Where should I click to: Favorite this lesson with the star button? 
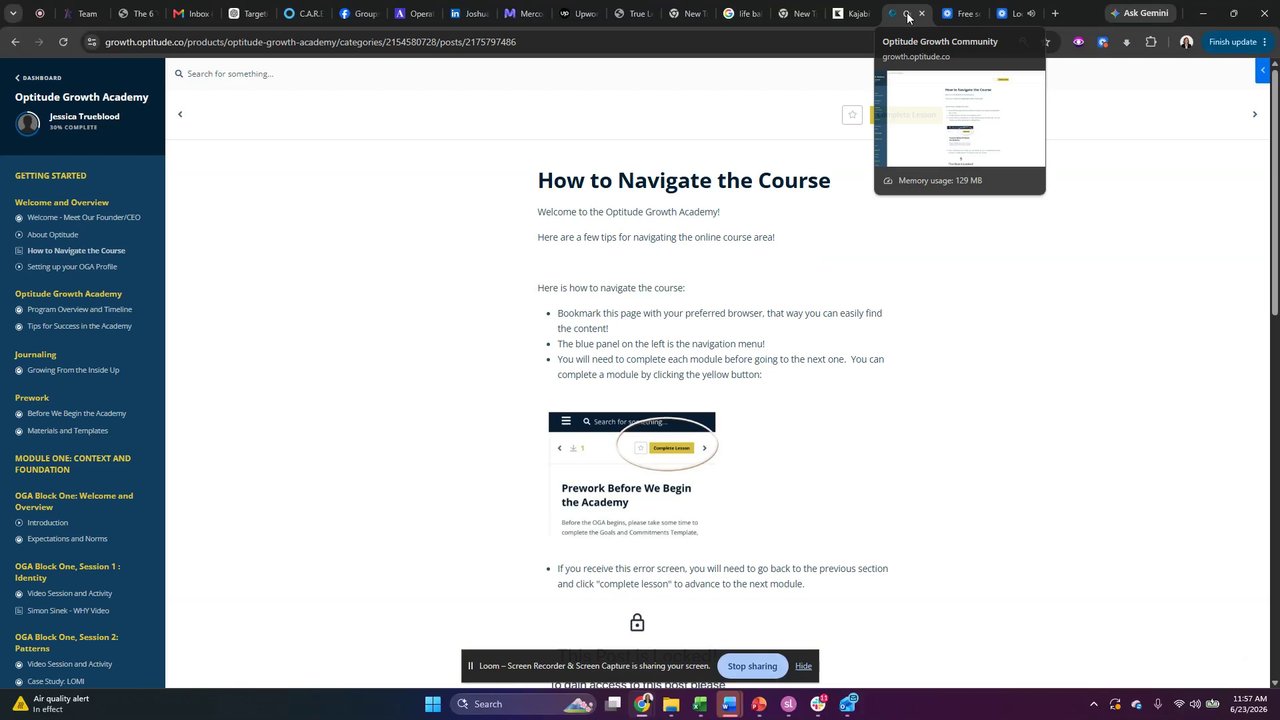[x=852, y=115]
